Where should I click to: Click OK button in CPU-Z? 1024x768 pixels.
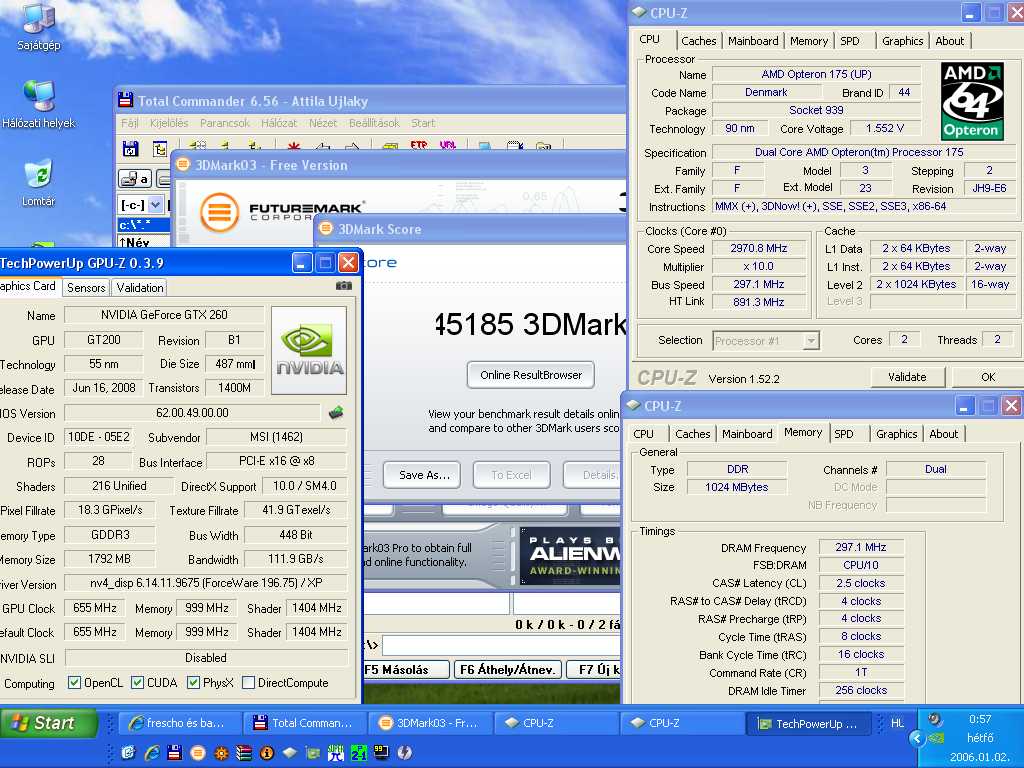(x=987, y=377)
